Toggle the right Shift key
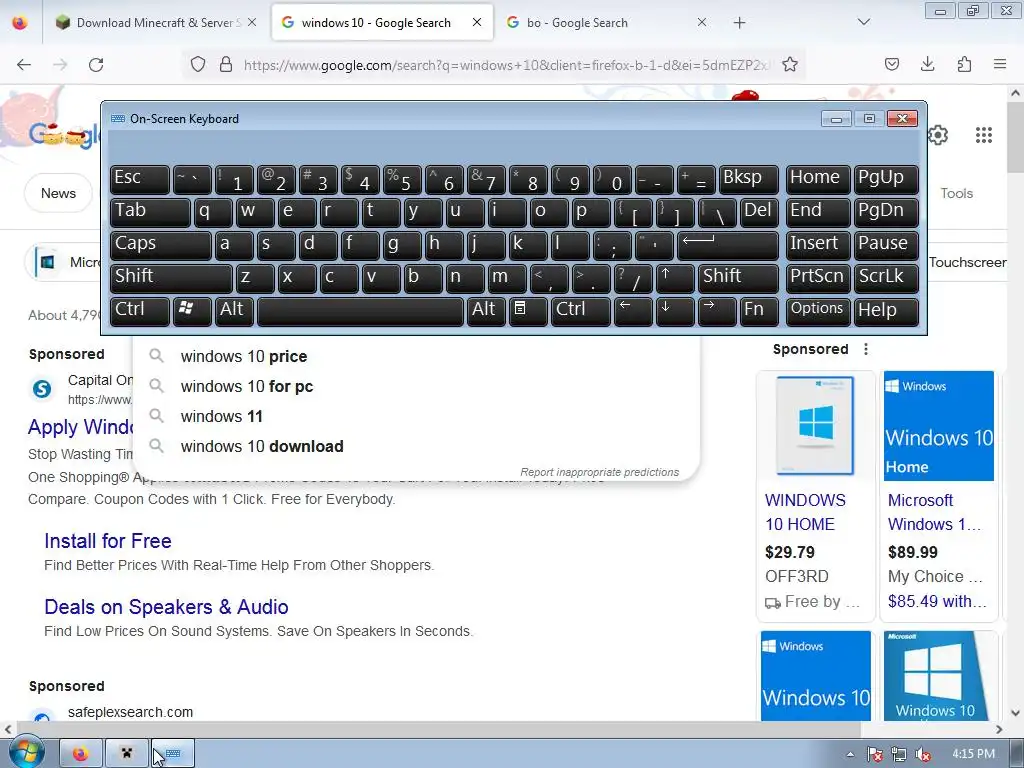The image size is (1024, 768). point(739,277)
